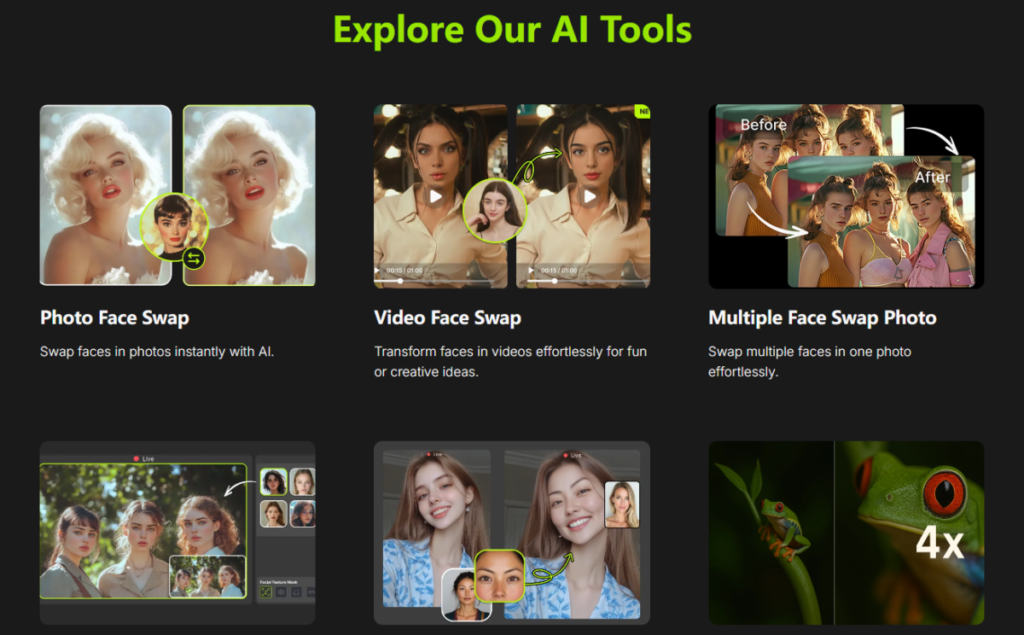Open the Video Face Swap tool title
The width and height of the screenshot is (1024, 635).
point(447,318)
